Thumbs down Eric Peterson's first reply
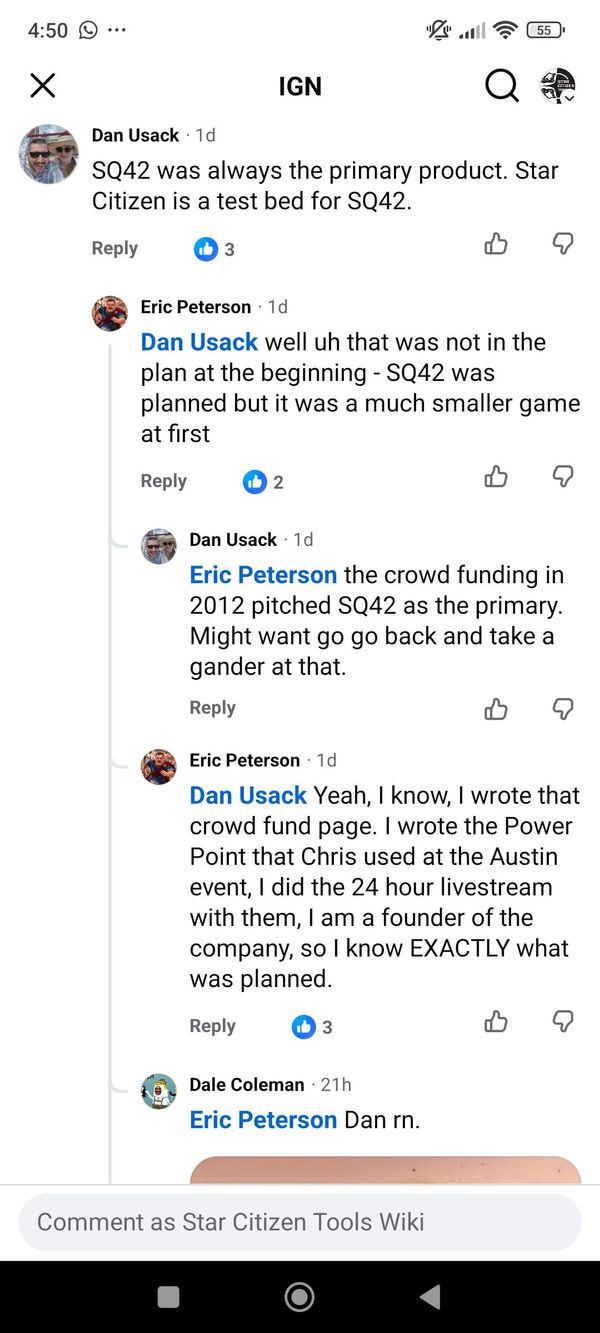This screenshot has width=600, height=1333. 563,476
